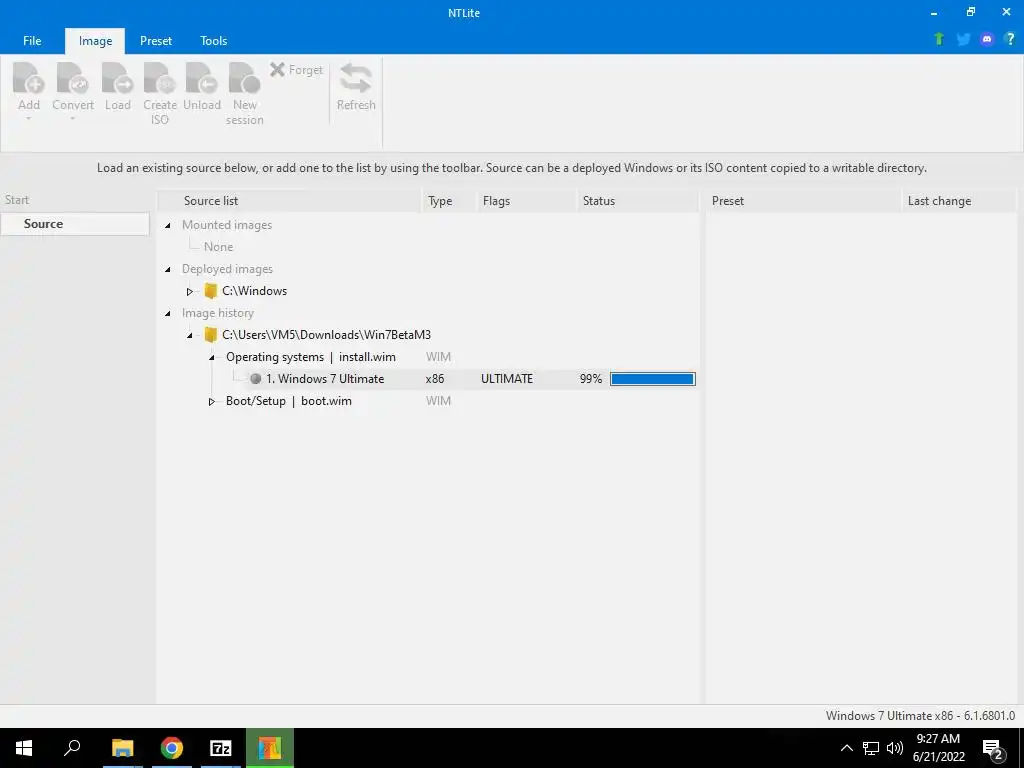
Task: Click the network status tray icon
Action: pyautogui.click(x=871, y=748)
